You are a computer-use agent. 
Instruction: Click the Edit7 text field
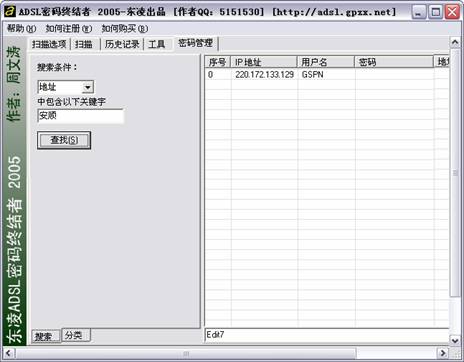[x=327, y=335]
